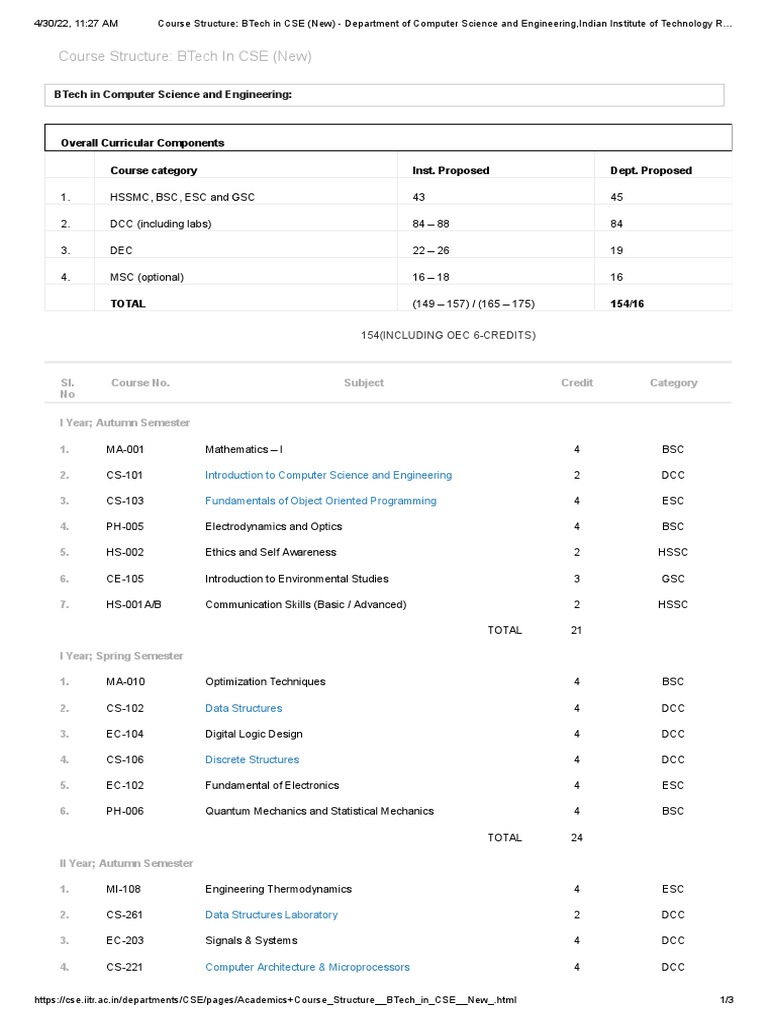Click the CS-102 Data Structures course link
Viewport: 768px width, 1024px height.
point(243,708)
